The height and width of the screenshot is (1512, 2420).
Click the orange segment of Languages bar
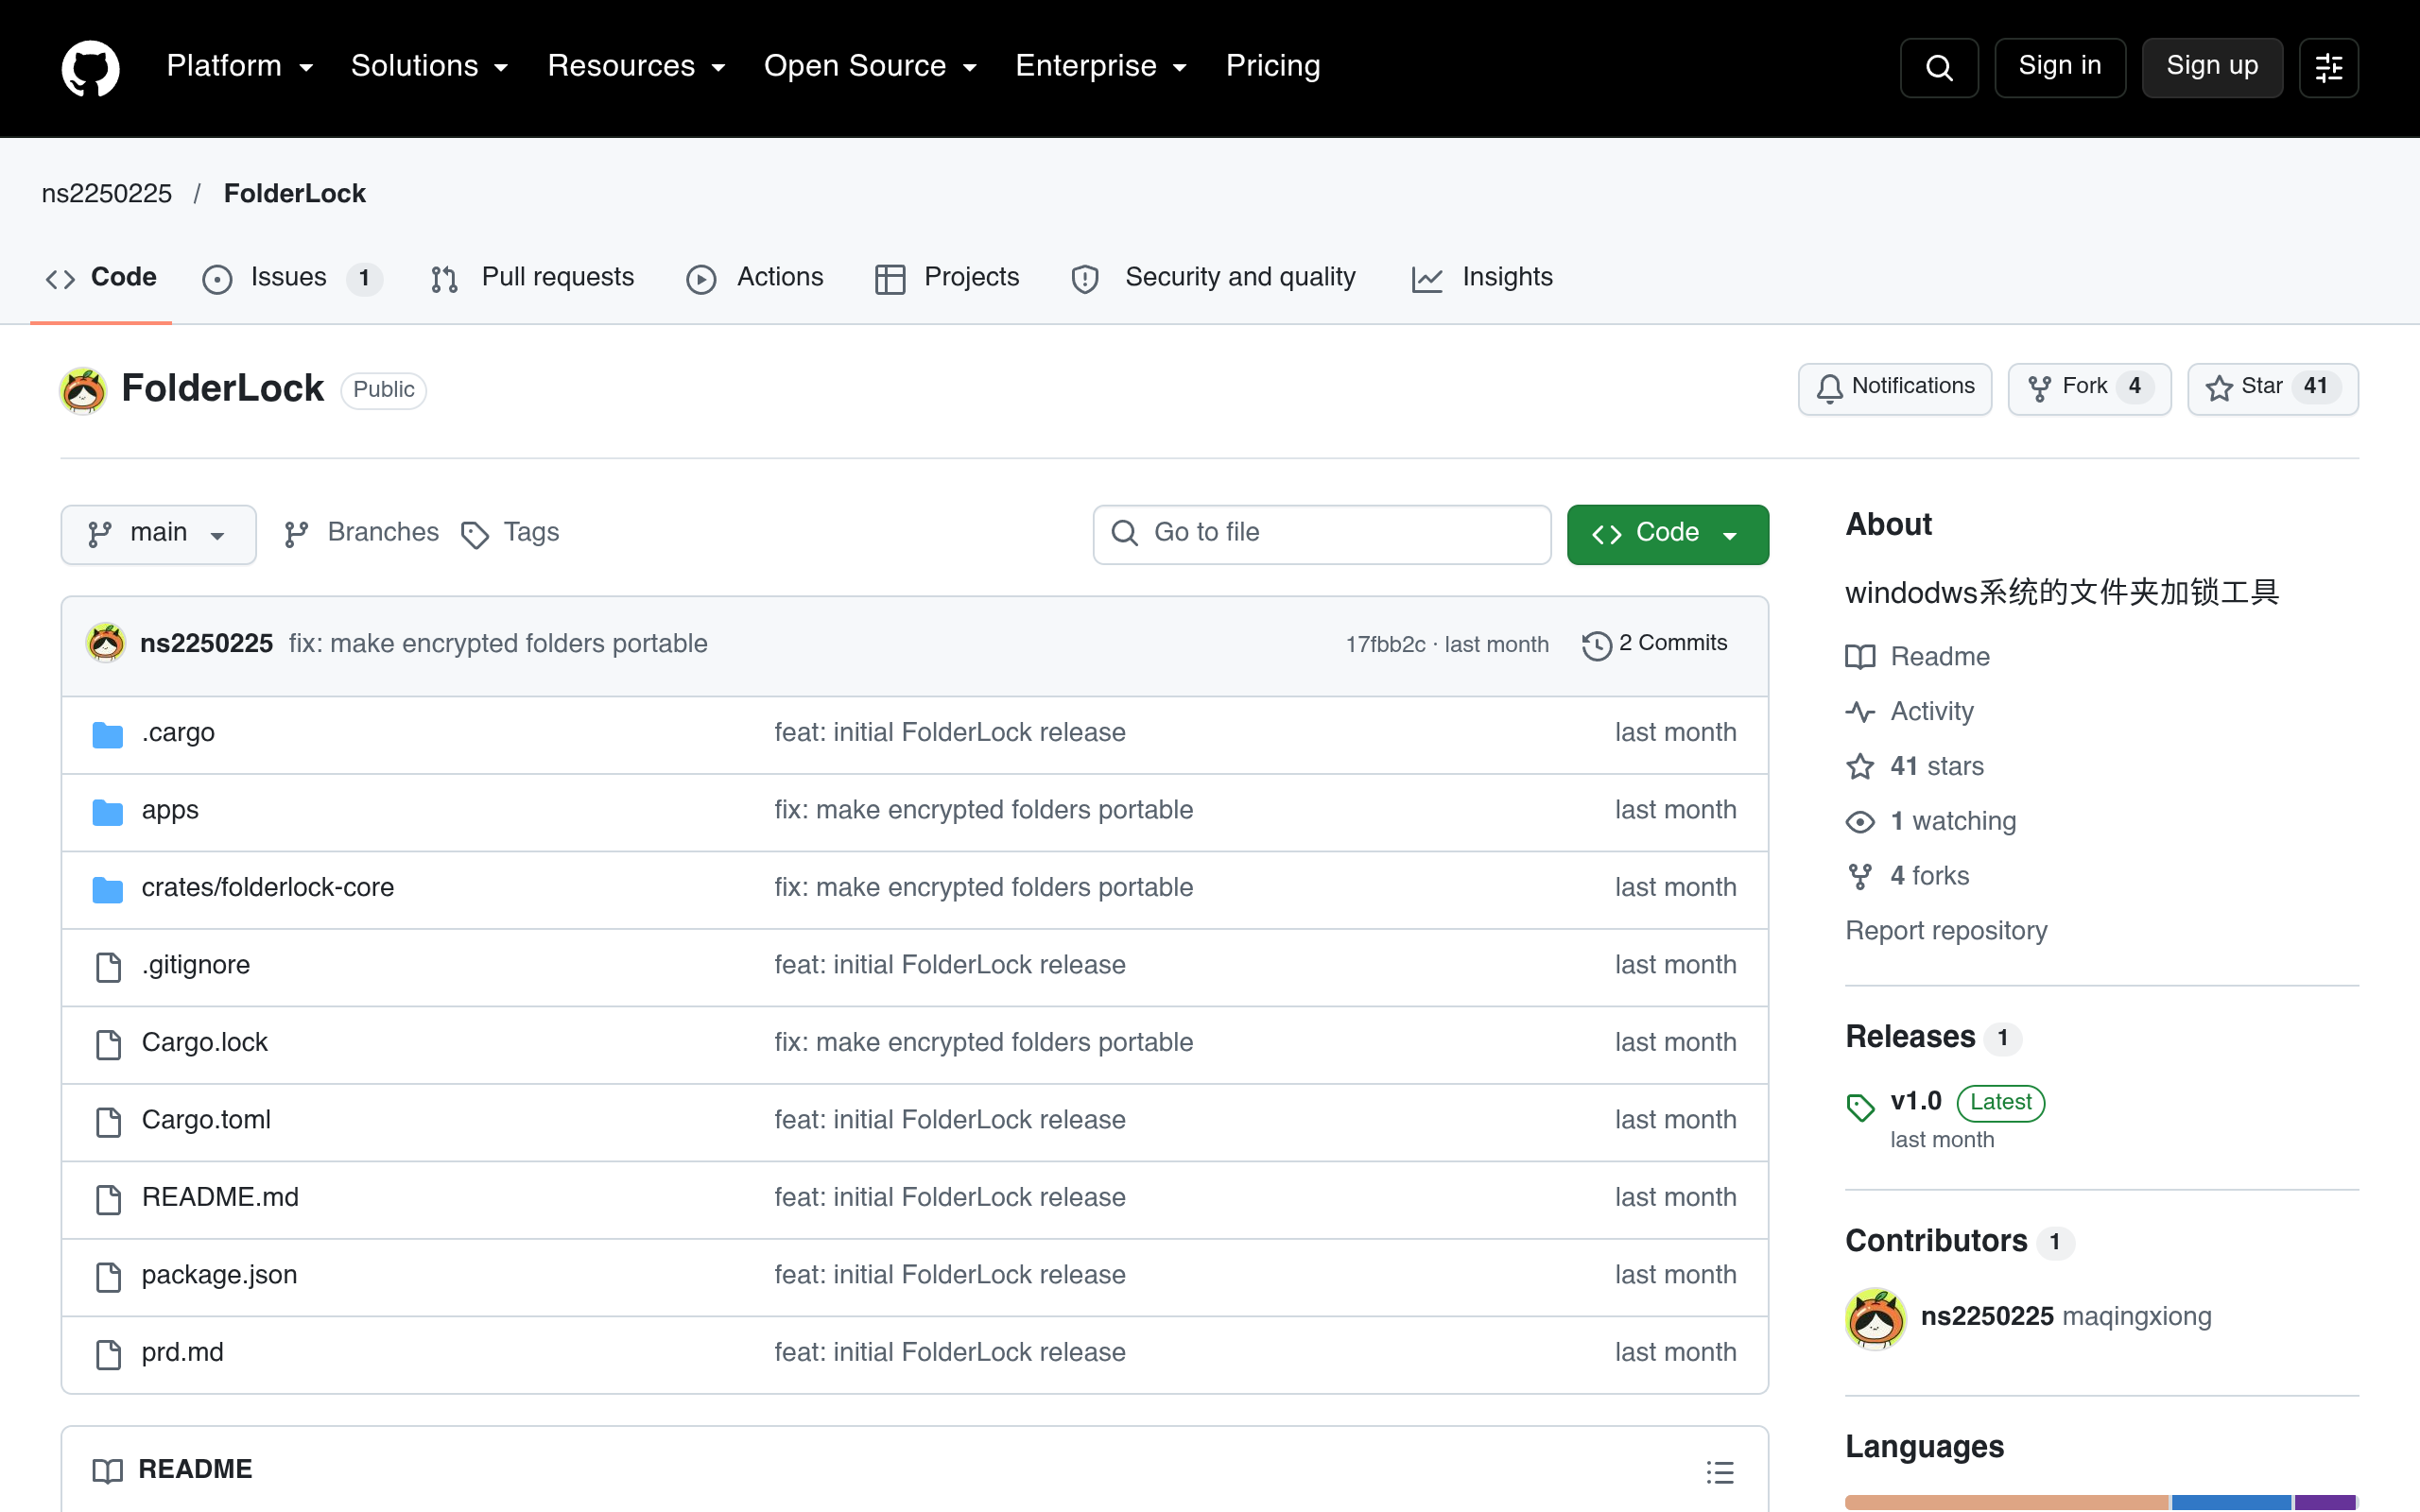[2006, 1502]
